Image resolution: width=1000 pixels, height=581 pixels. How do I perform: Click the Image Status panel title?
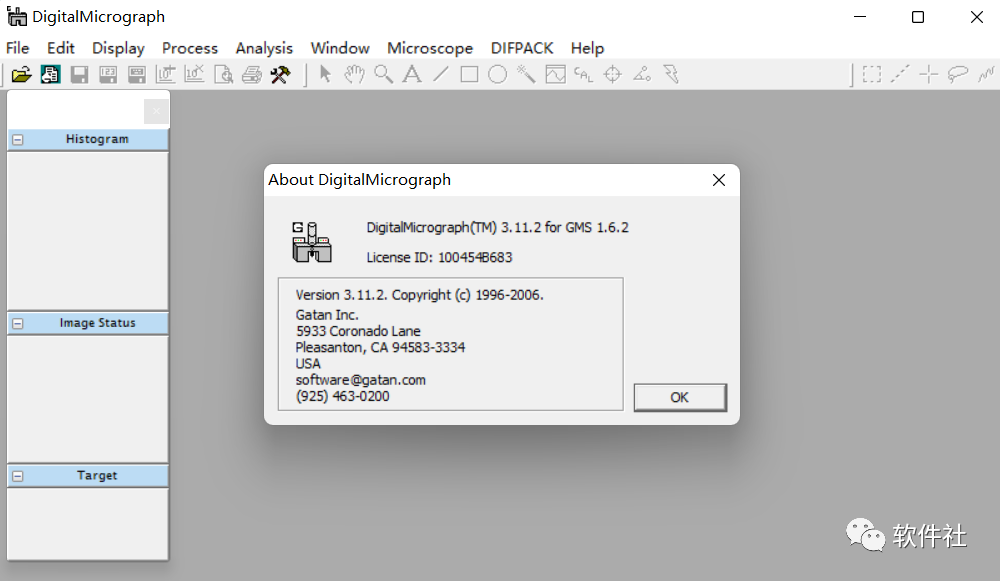click(x=98, y=323)
